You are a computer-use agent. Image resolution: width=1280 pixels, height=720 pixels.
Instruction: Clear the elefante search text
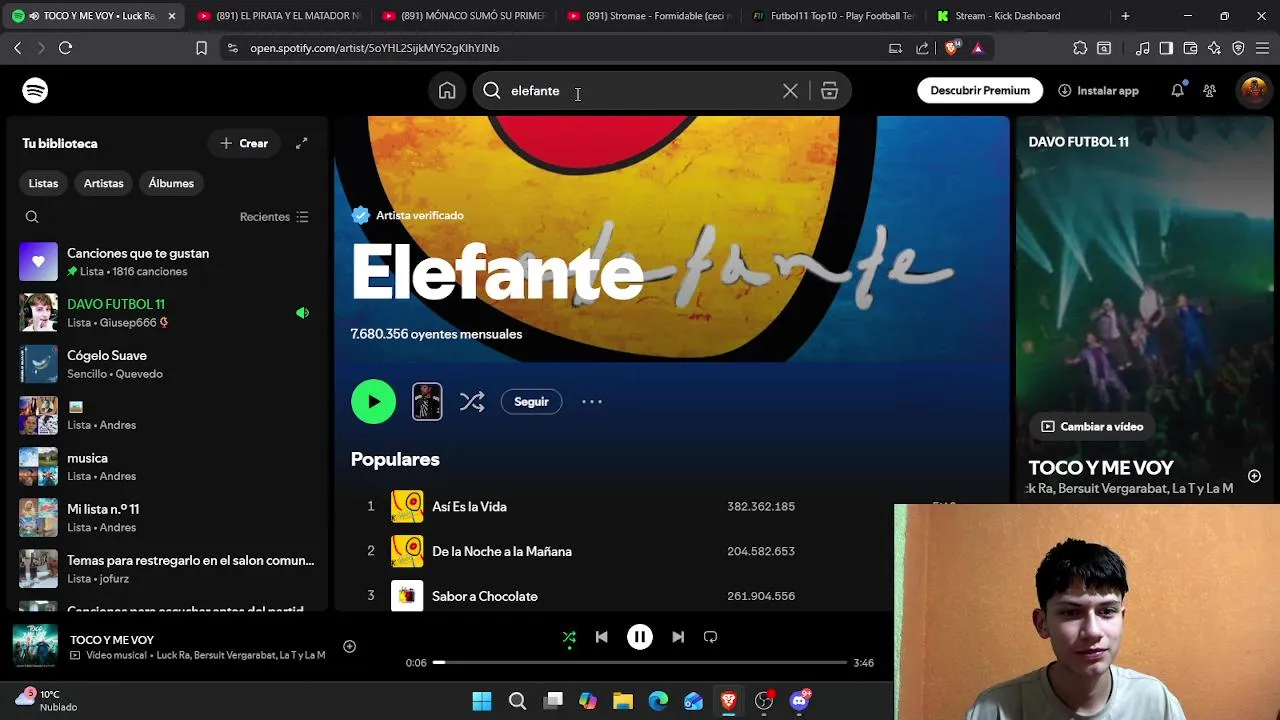(790, 91)
